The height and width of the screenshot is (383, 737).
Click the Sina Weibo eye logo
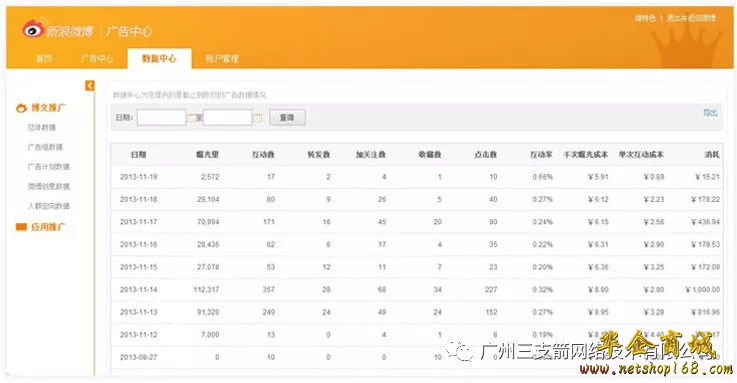coord(34,29)
